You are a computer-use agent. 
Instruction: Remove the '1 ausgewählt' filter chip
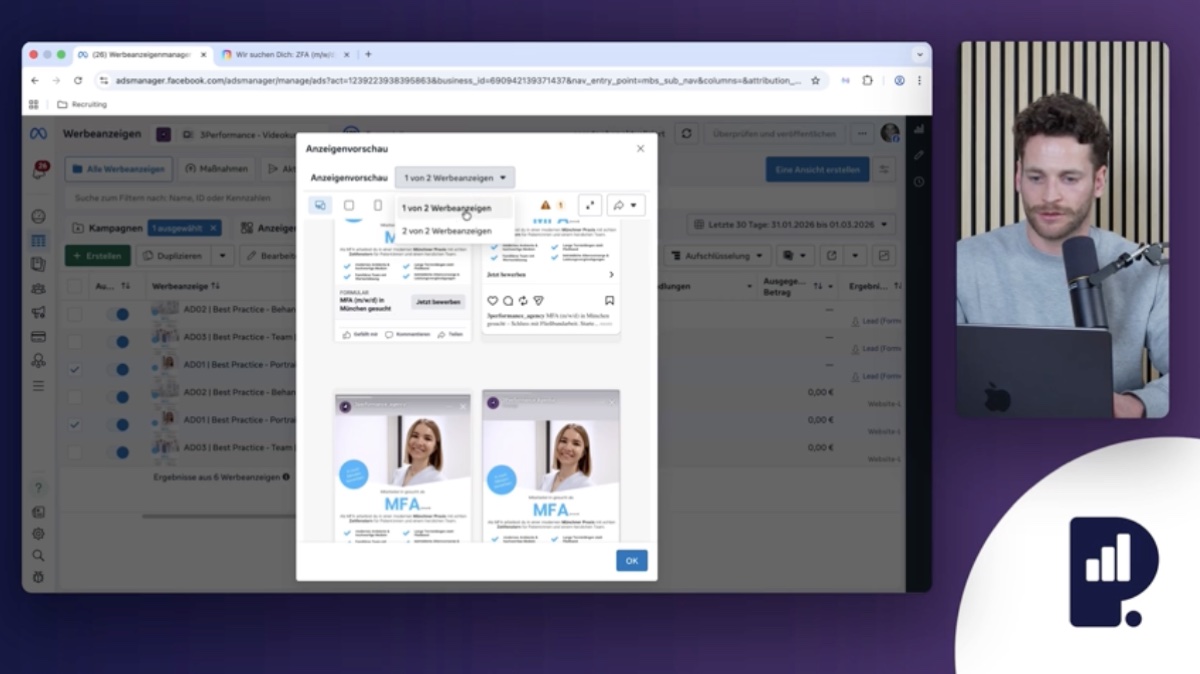click(213, 228)
